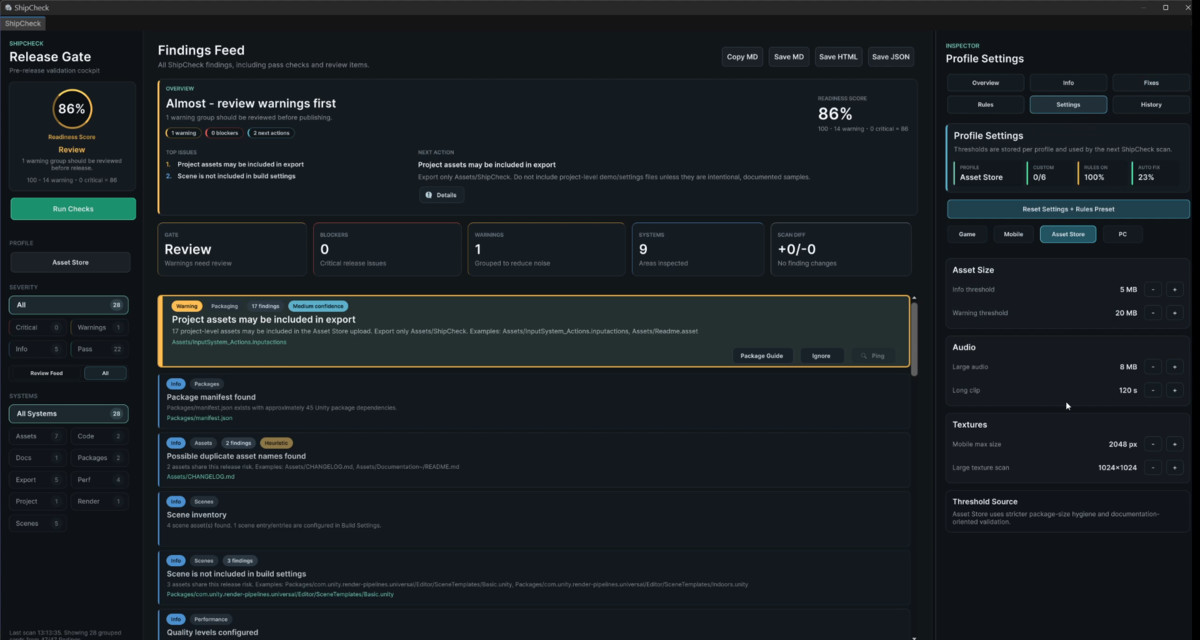Click the Run Checks button
The image size is (1200, 640).
73,209
